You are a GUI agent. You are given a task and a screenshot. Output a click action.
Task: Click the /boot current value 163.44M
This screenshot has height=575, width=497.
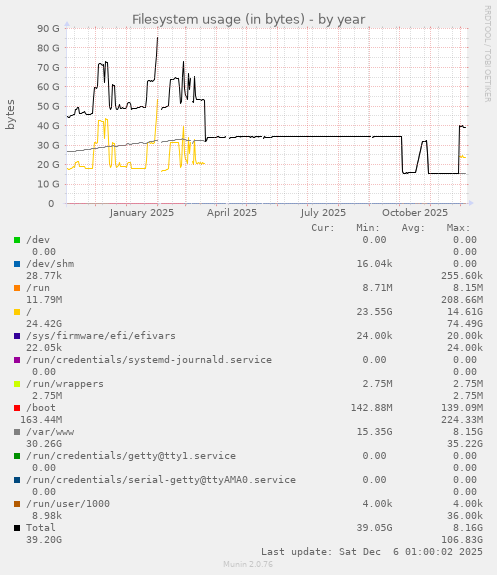coord(41,420)
